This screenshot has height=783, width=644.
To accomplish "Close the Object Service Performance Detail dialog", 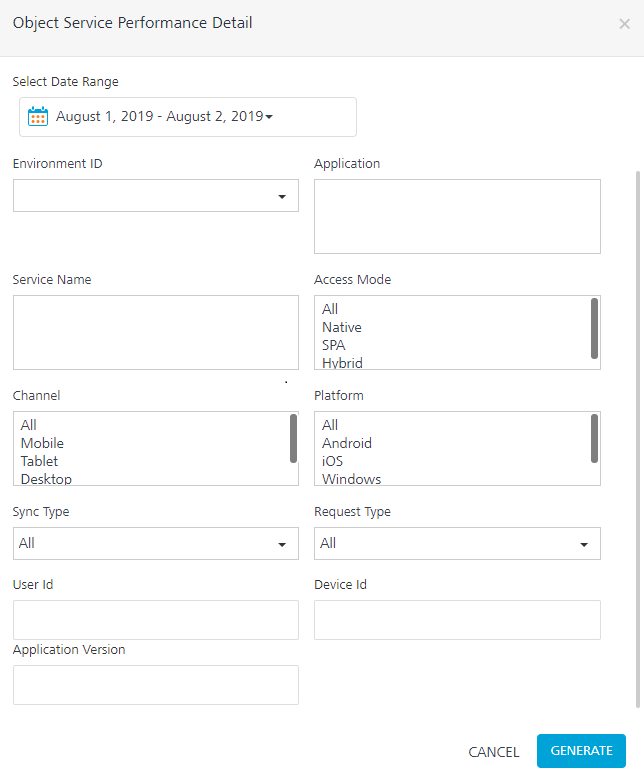I will [x=624, y=23].
